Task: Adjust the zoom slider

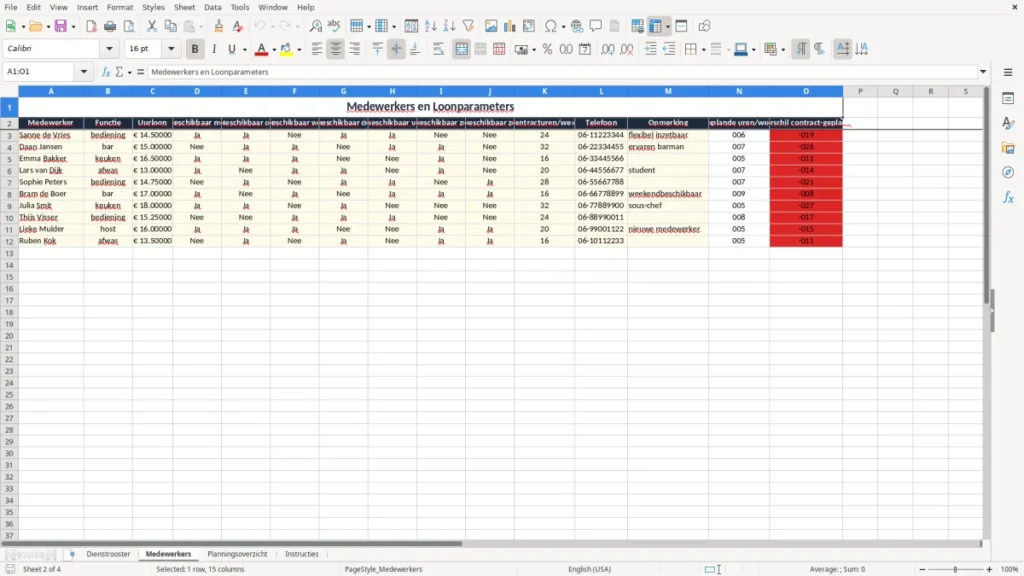Action: pyautogui.click(x=955, y=569)
